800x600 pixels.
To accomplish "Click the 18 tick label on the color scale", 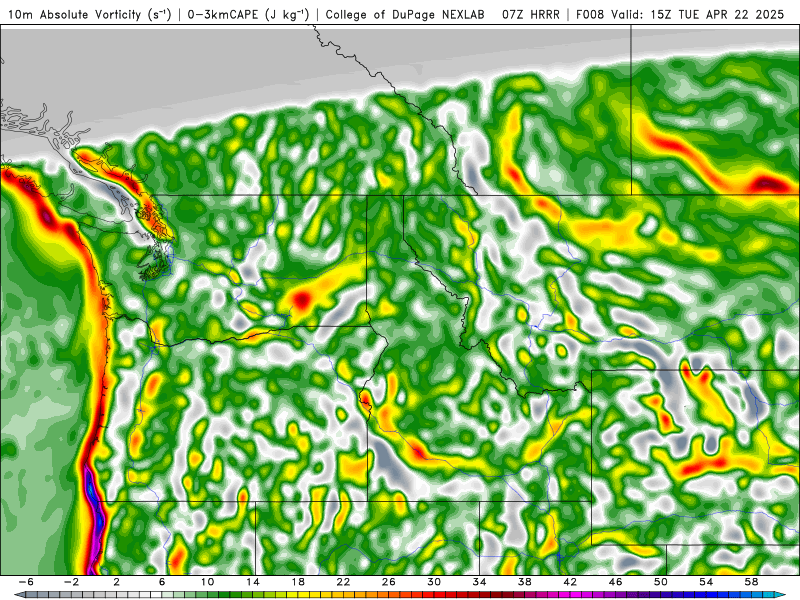I will tap(298, 582).
